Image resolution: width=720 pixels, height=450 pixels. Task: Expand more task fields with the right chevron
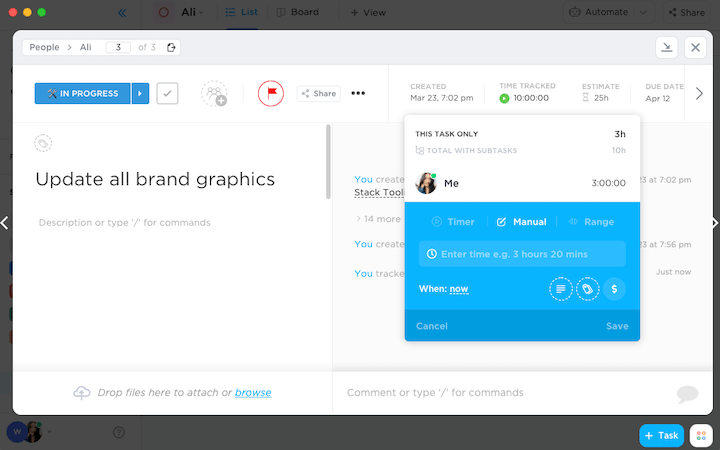coord(699,94)
